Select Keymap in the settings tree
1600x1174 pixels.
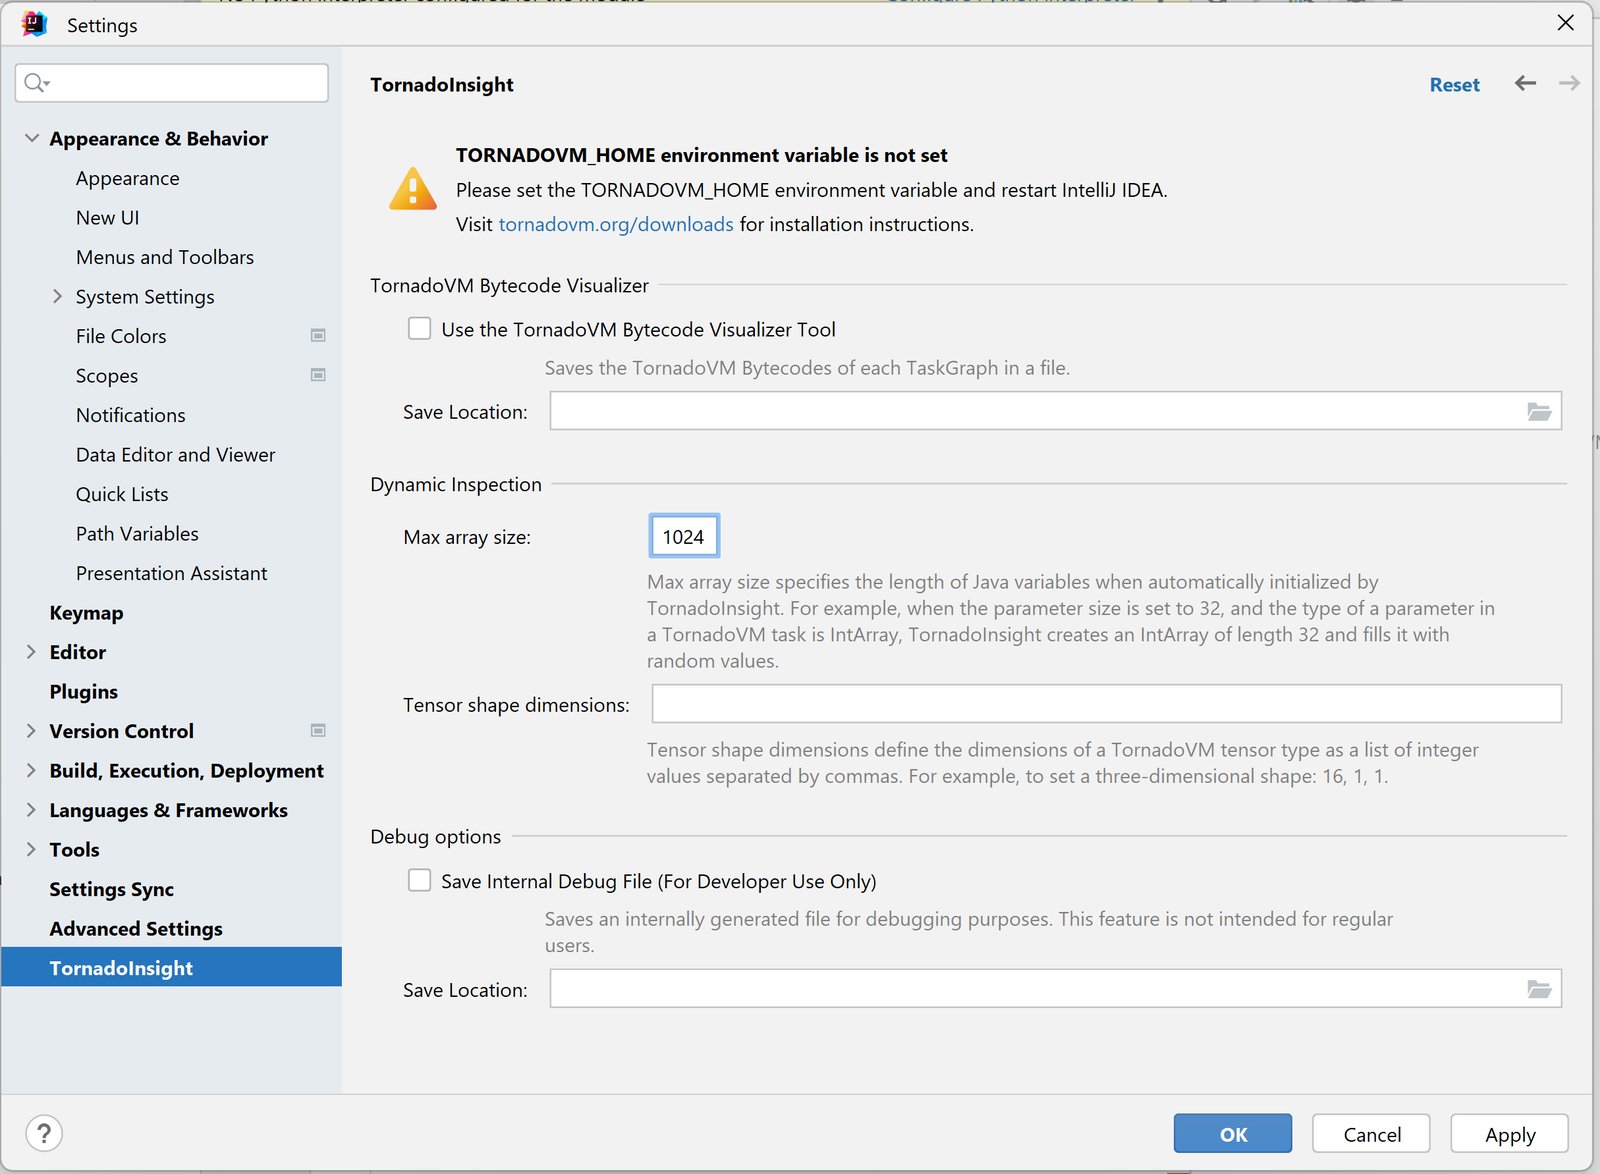coord(86,612)
